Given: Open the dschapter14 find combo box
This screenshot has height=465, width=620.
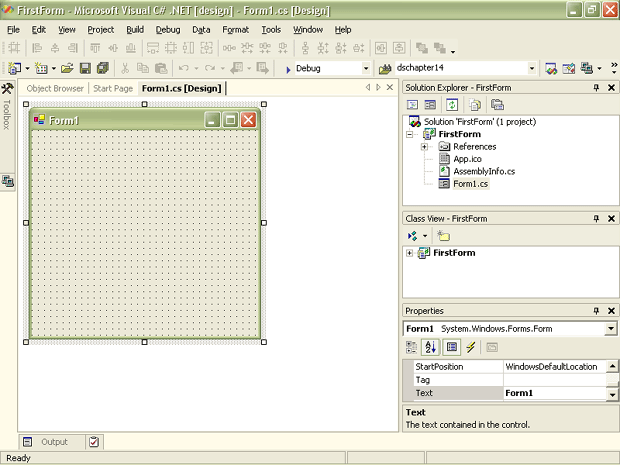Looking at the screenshot, I should (x=532, y=68).
